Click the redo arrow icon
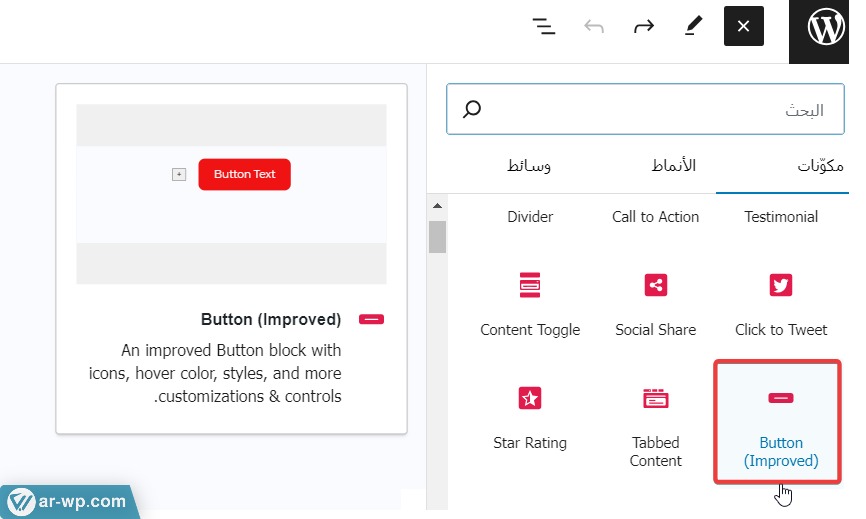The image size is (866, 519). (643, 26)
